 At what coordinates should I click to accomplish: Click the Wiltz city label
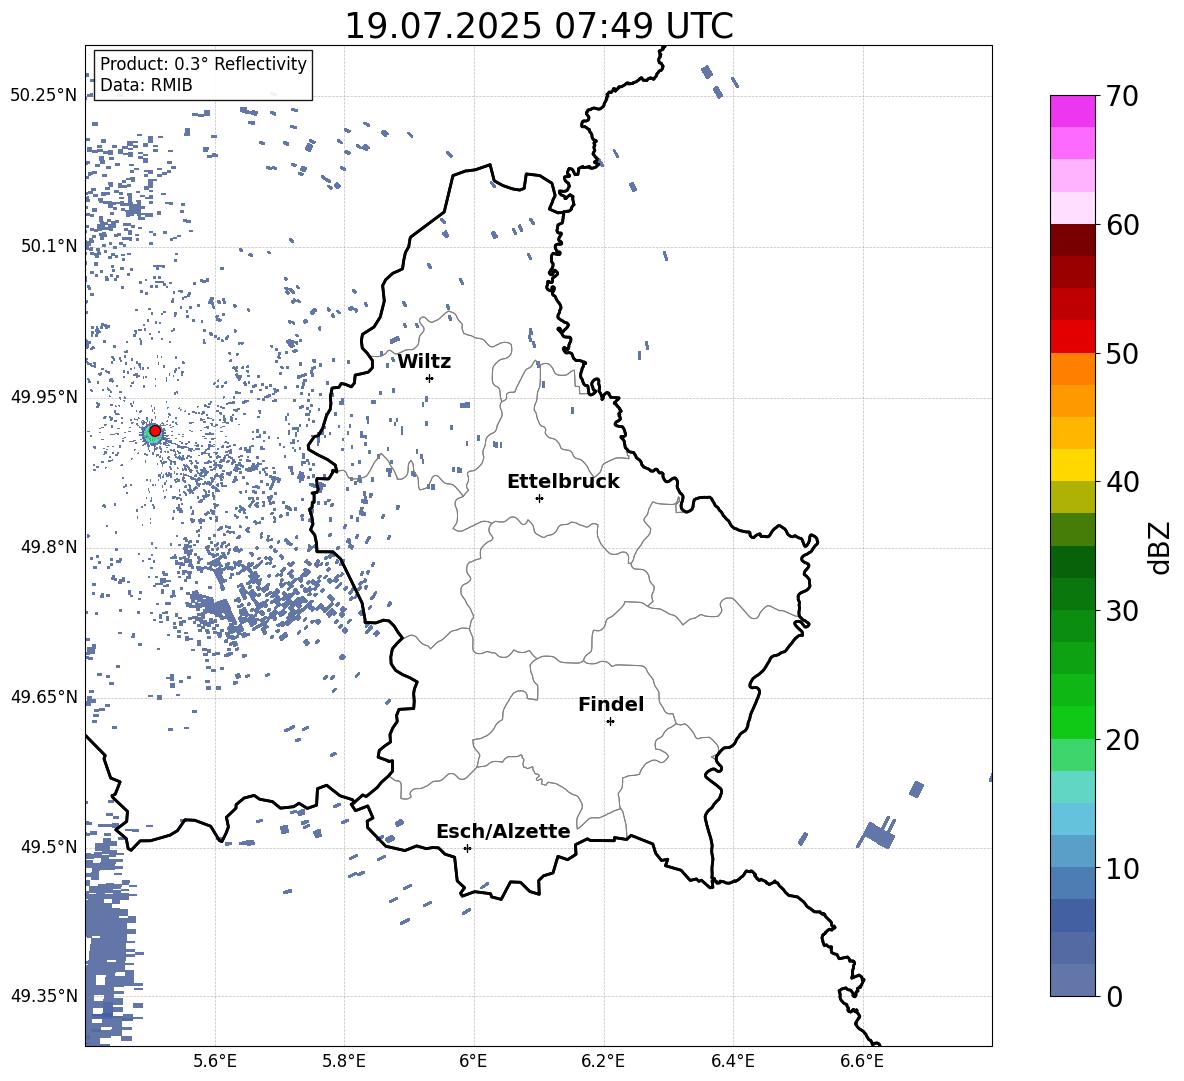pyautogui.click(x=424, y=362)
